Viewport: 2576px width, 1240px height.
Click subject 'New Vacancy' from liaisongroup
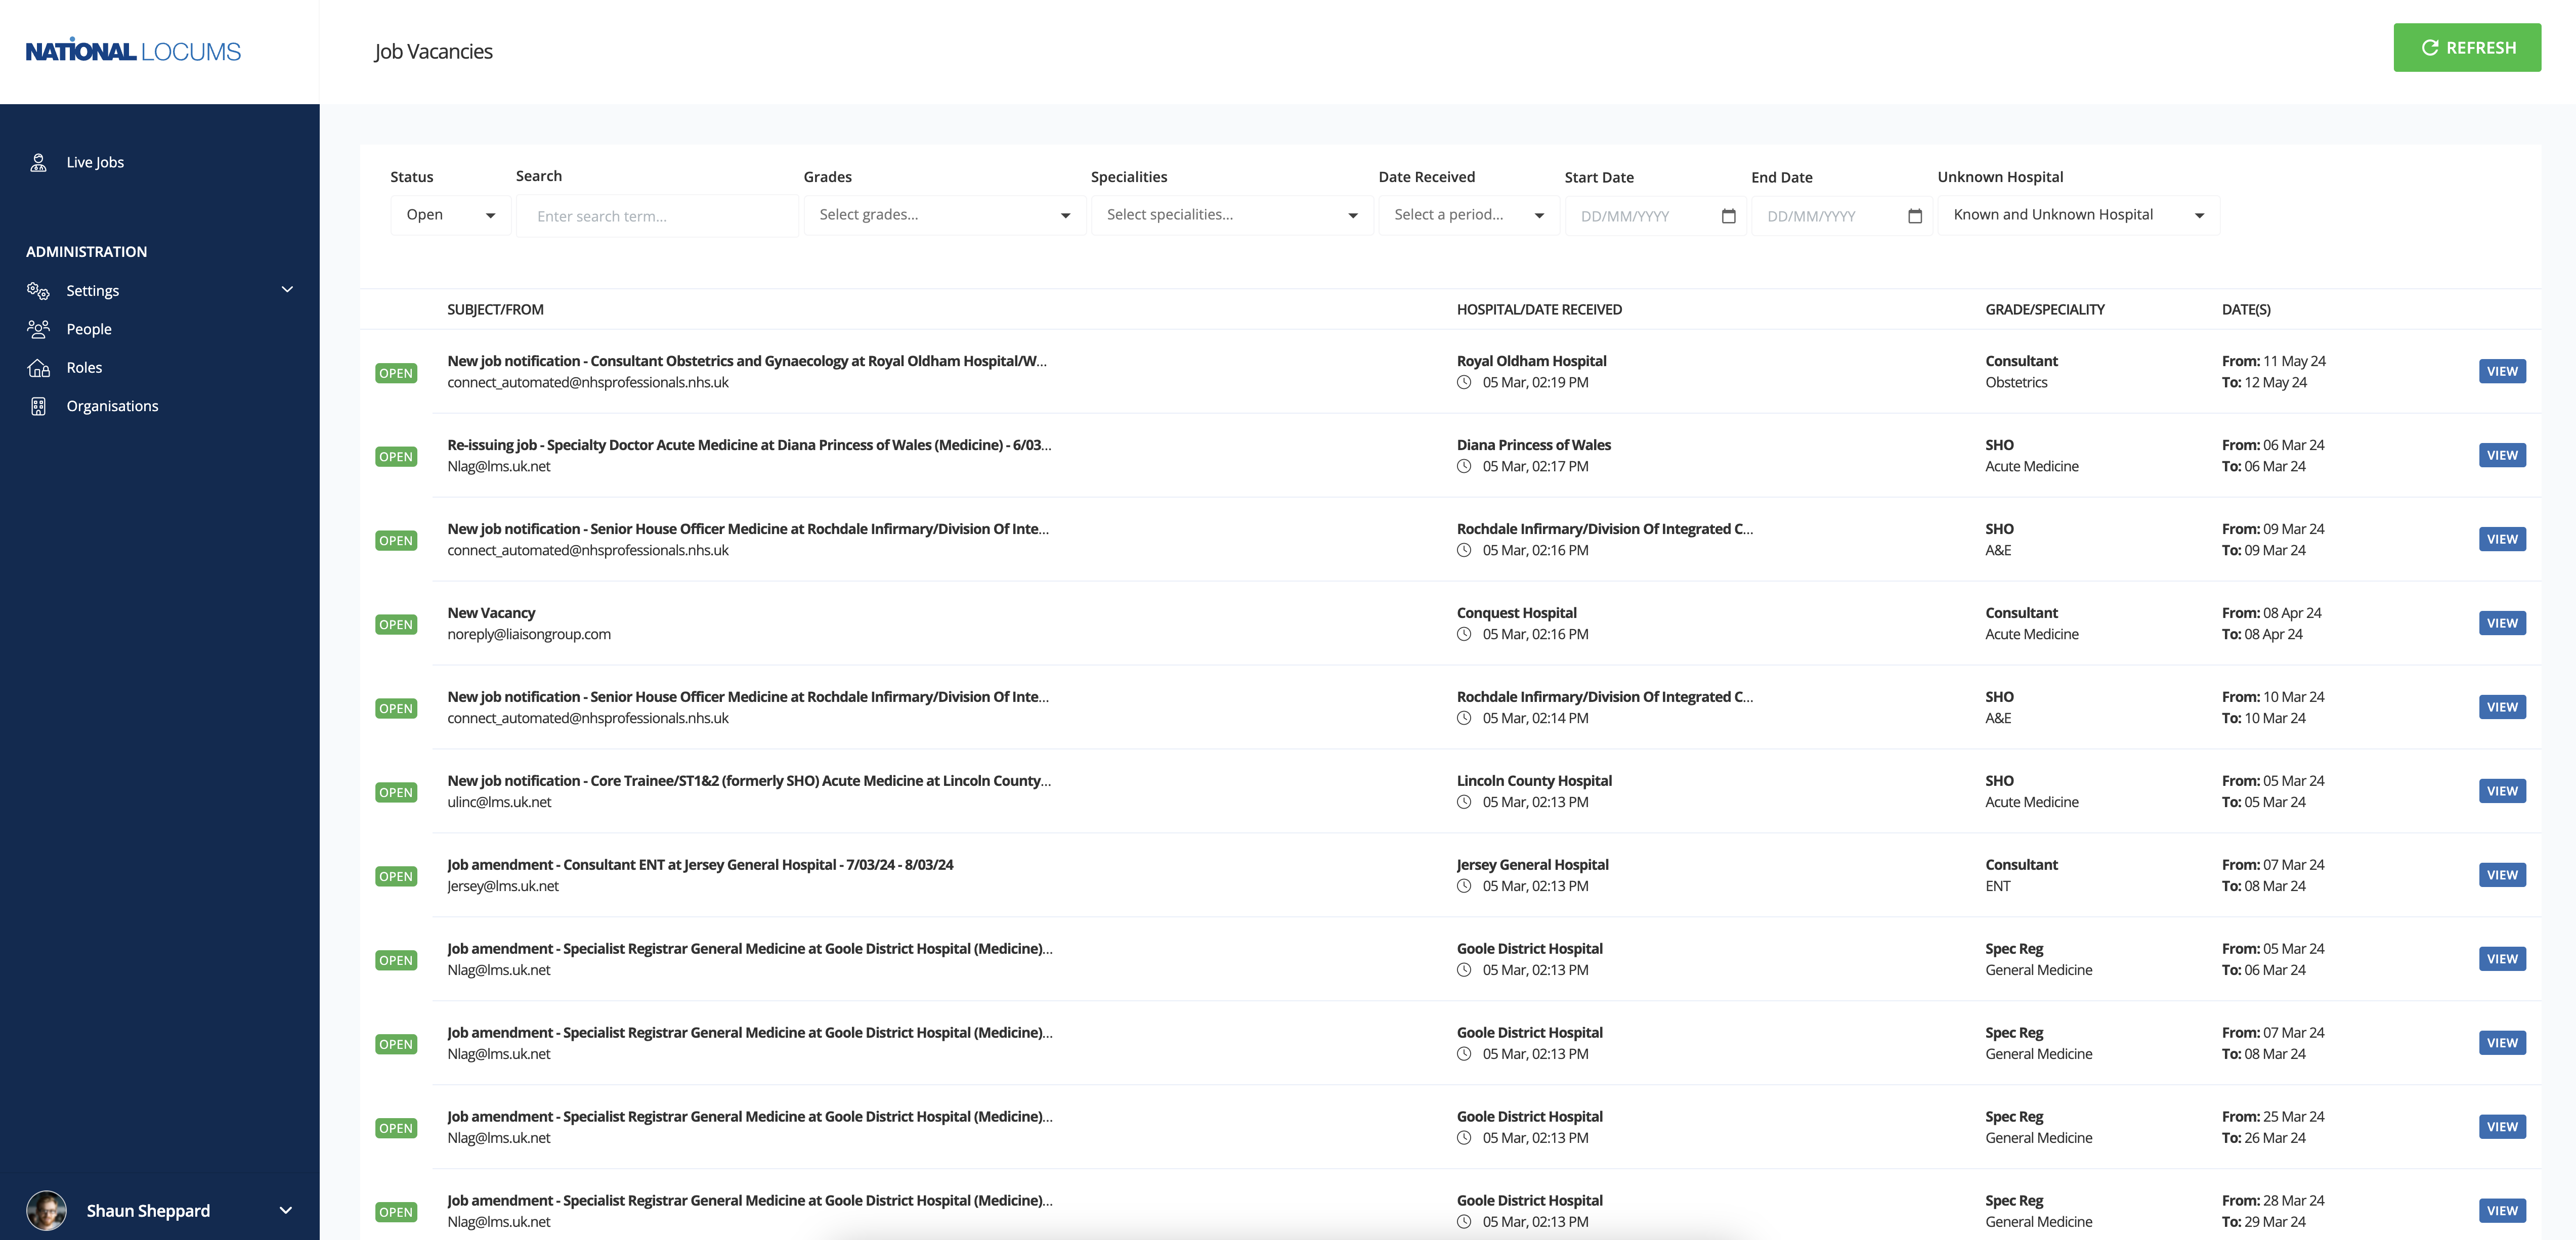coord(491,613)
